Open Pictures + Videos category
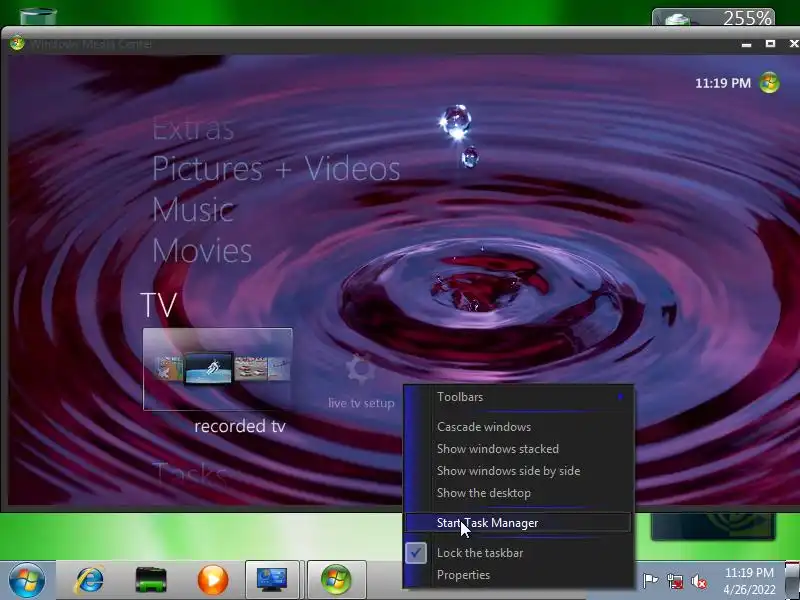This screenshot has width=800, height=600. coord(276,169)
